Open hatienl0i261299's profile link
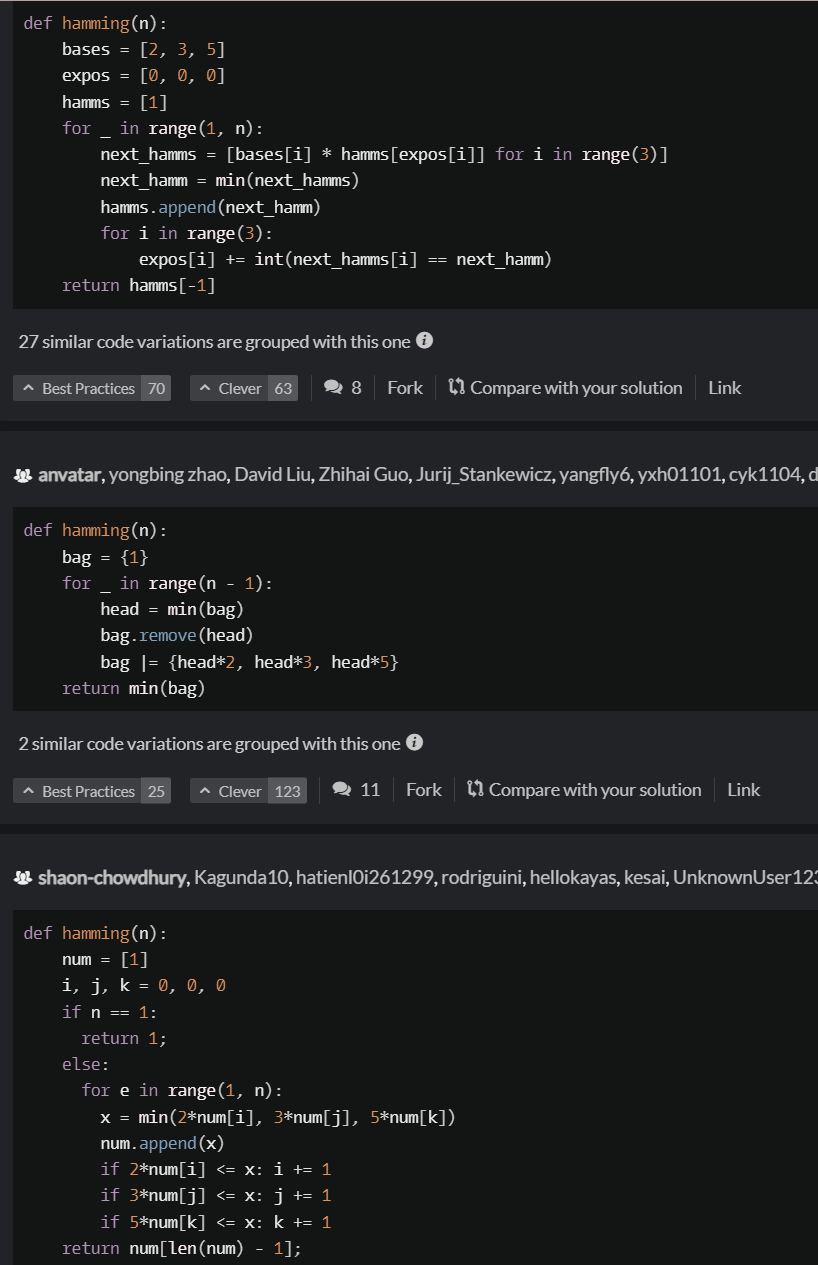The image size is (818, 1265). pyautogui.click(x=366, y=878)
